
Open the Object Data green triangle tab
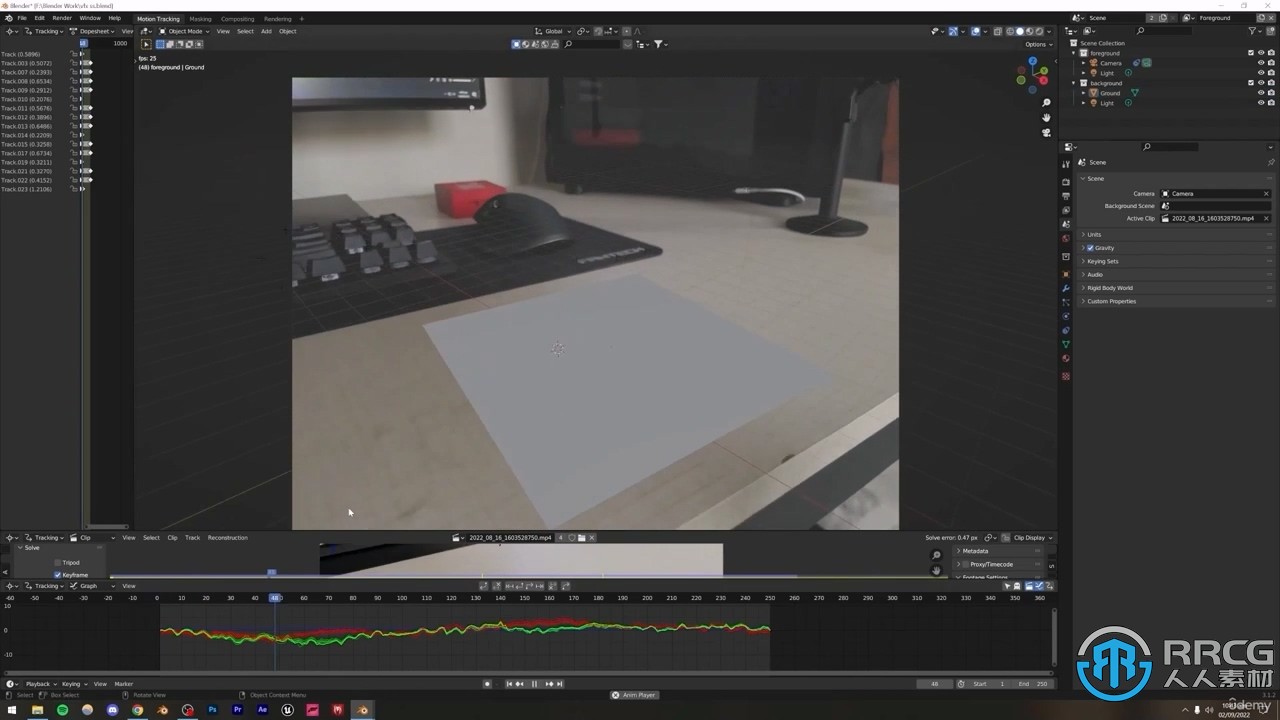point(1066,344)
